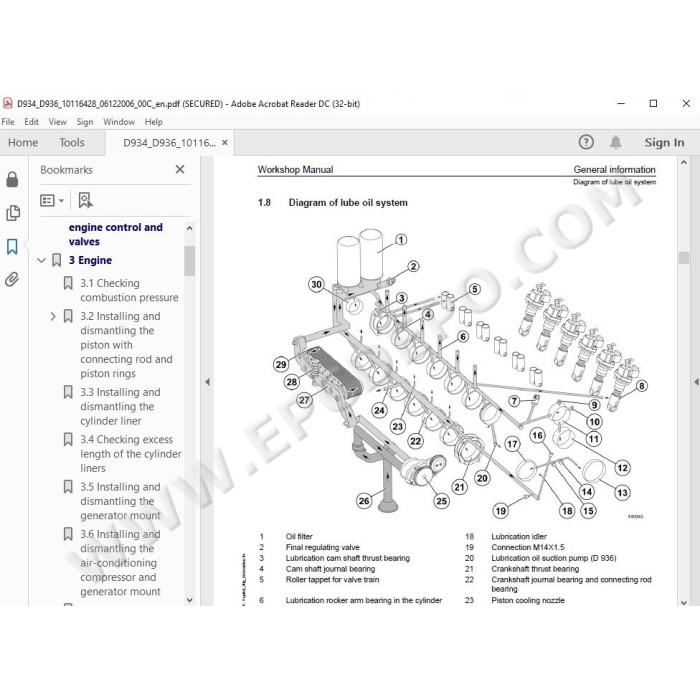Open '3.3 cylinder liner' bookmark

pyautogui.click(x=120, y=406)
